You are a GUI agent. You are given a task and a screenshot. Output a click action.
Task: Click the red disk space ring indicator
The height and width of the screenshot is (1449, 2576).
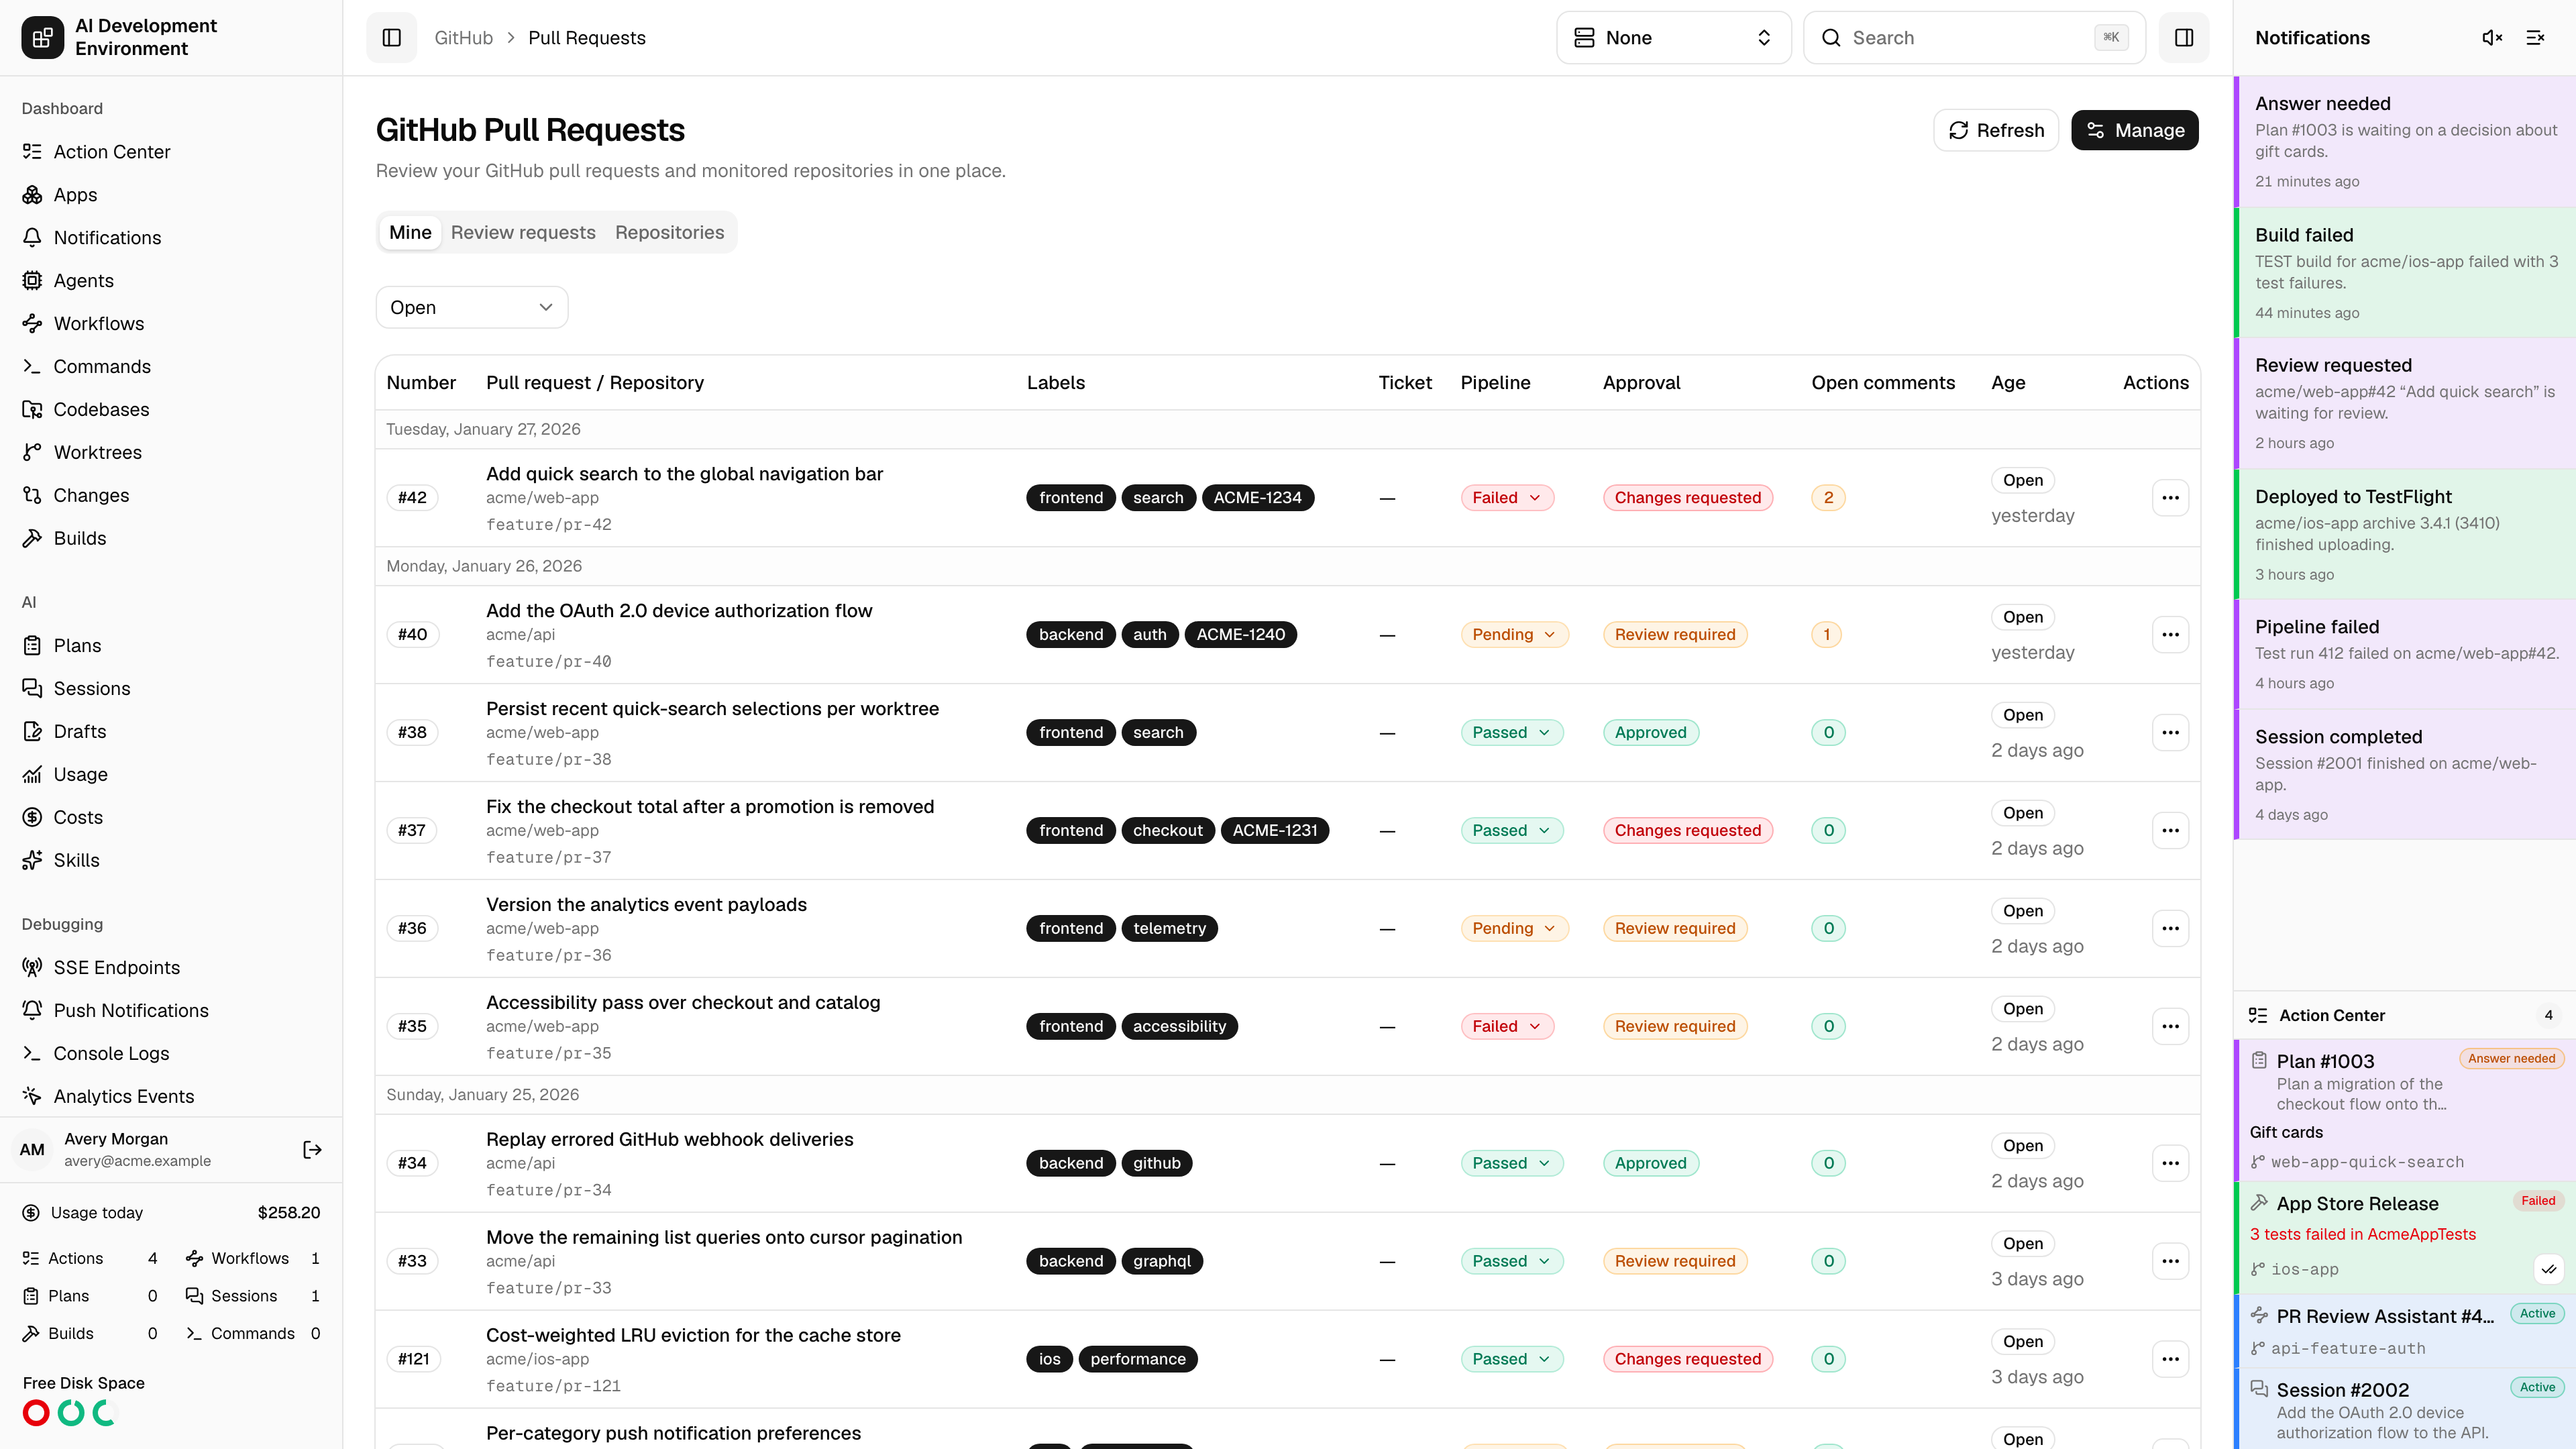(36, 1413)
